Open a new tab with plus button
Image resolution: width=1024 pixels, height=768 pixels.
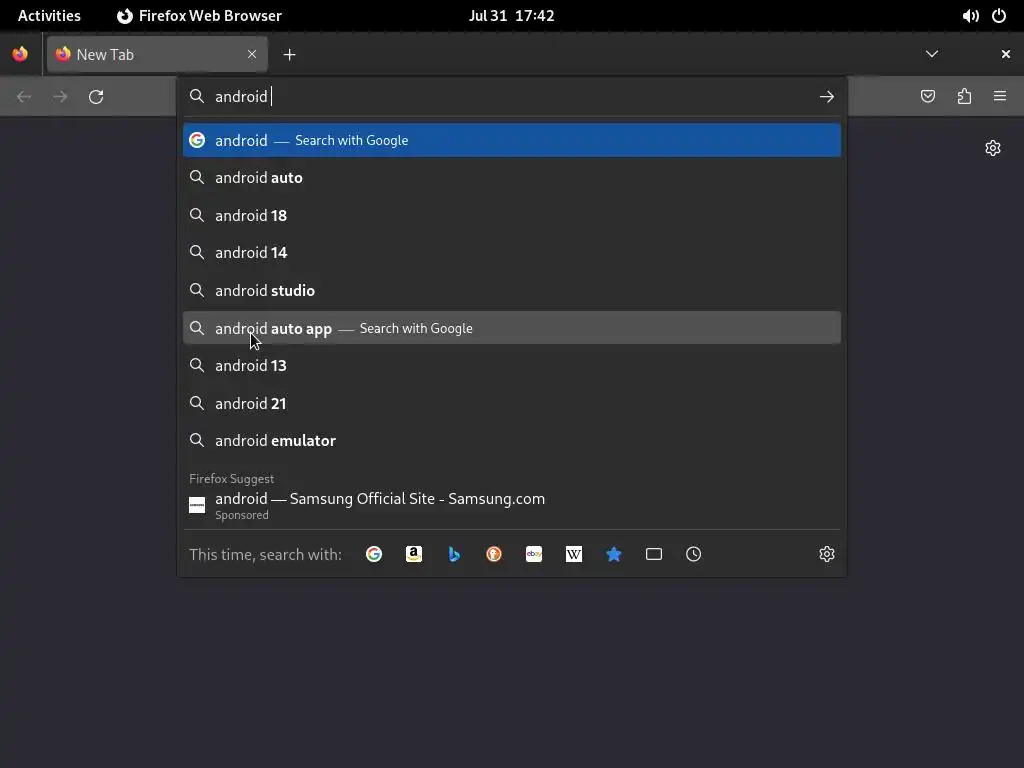[289, 55]
